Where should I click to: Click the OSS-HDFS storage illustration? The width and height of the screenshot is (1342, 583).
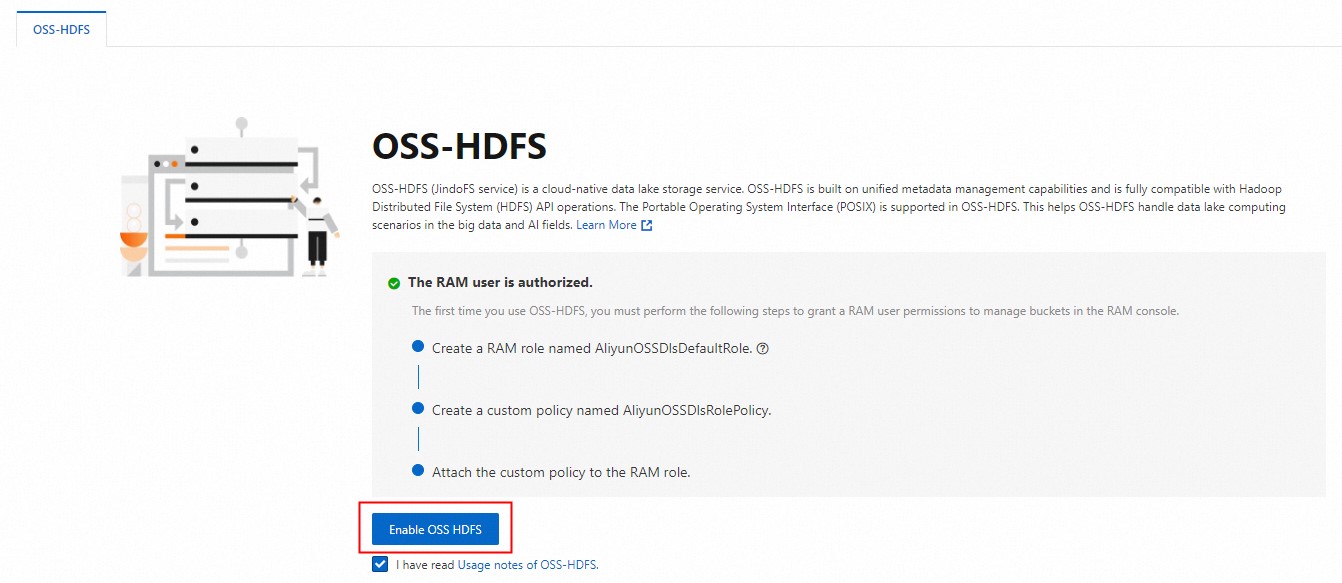coord(230,197)
